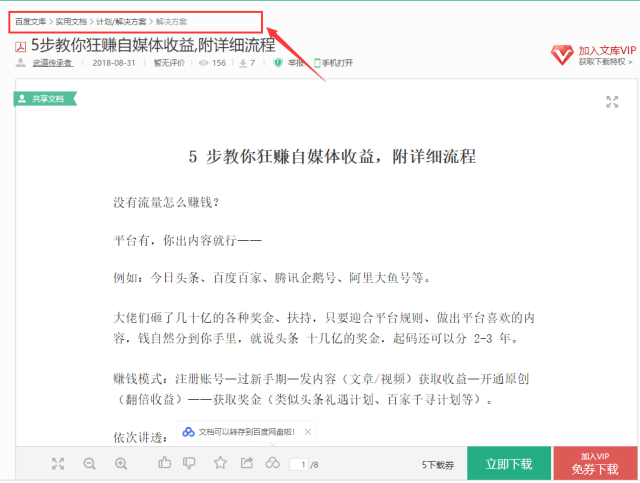Click the 加入文库VIP diamond icon
Screen dimensions: 640x483
point(562,55)
